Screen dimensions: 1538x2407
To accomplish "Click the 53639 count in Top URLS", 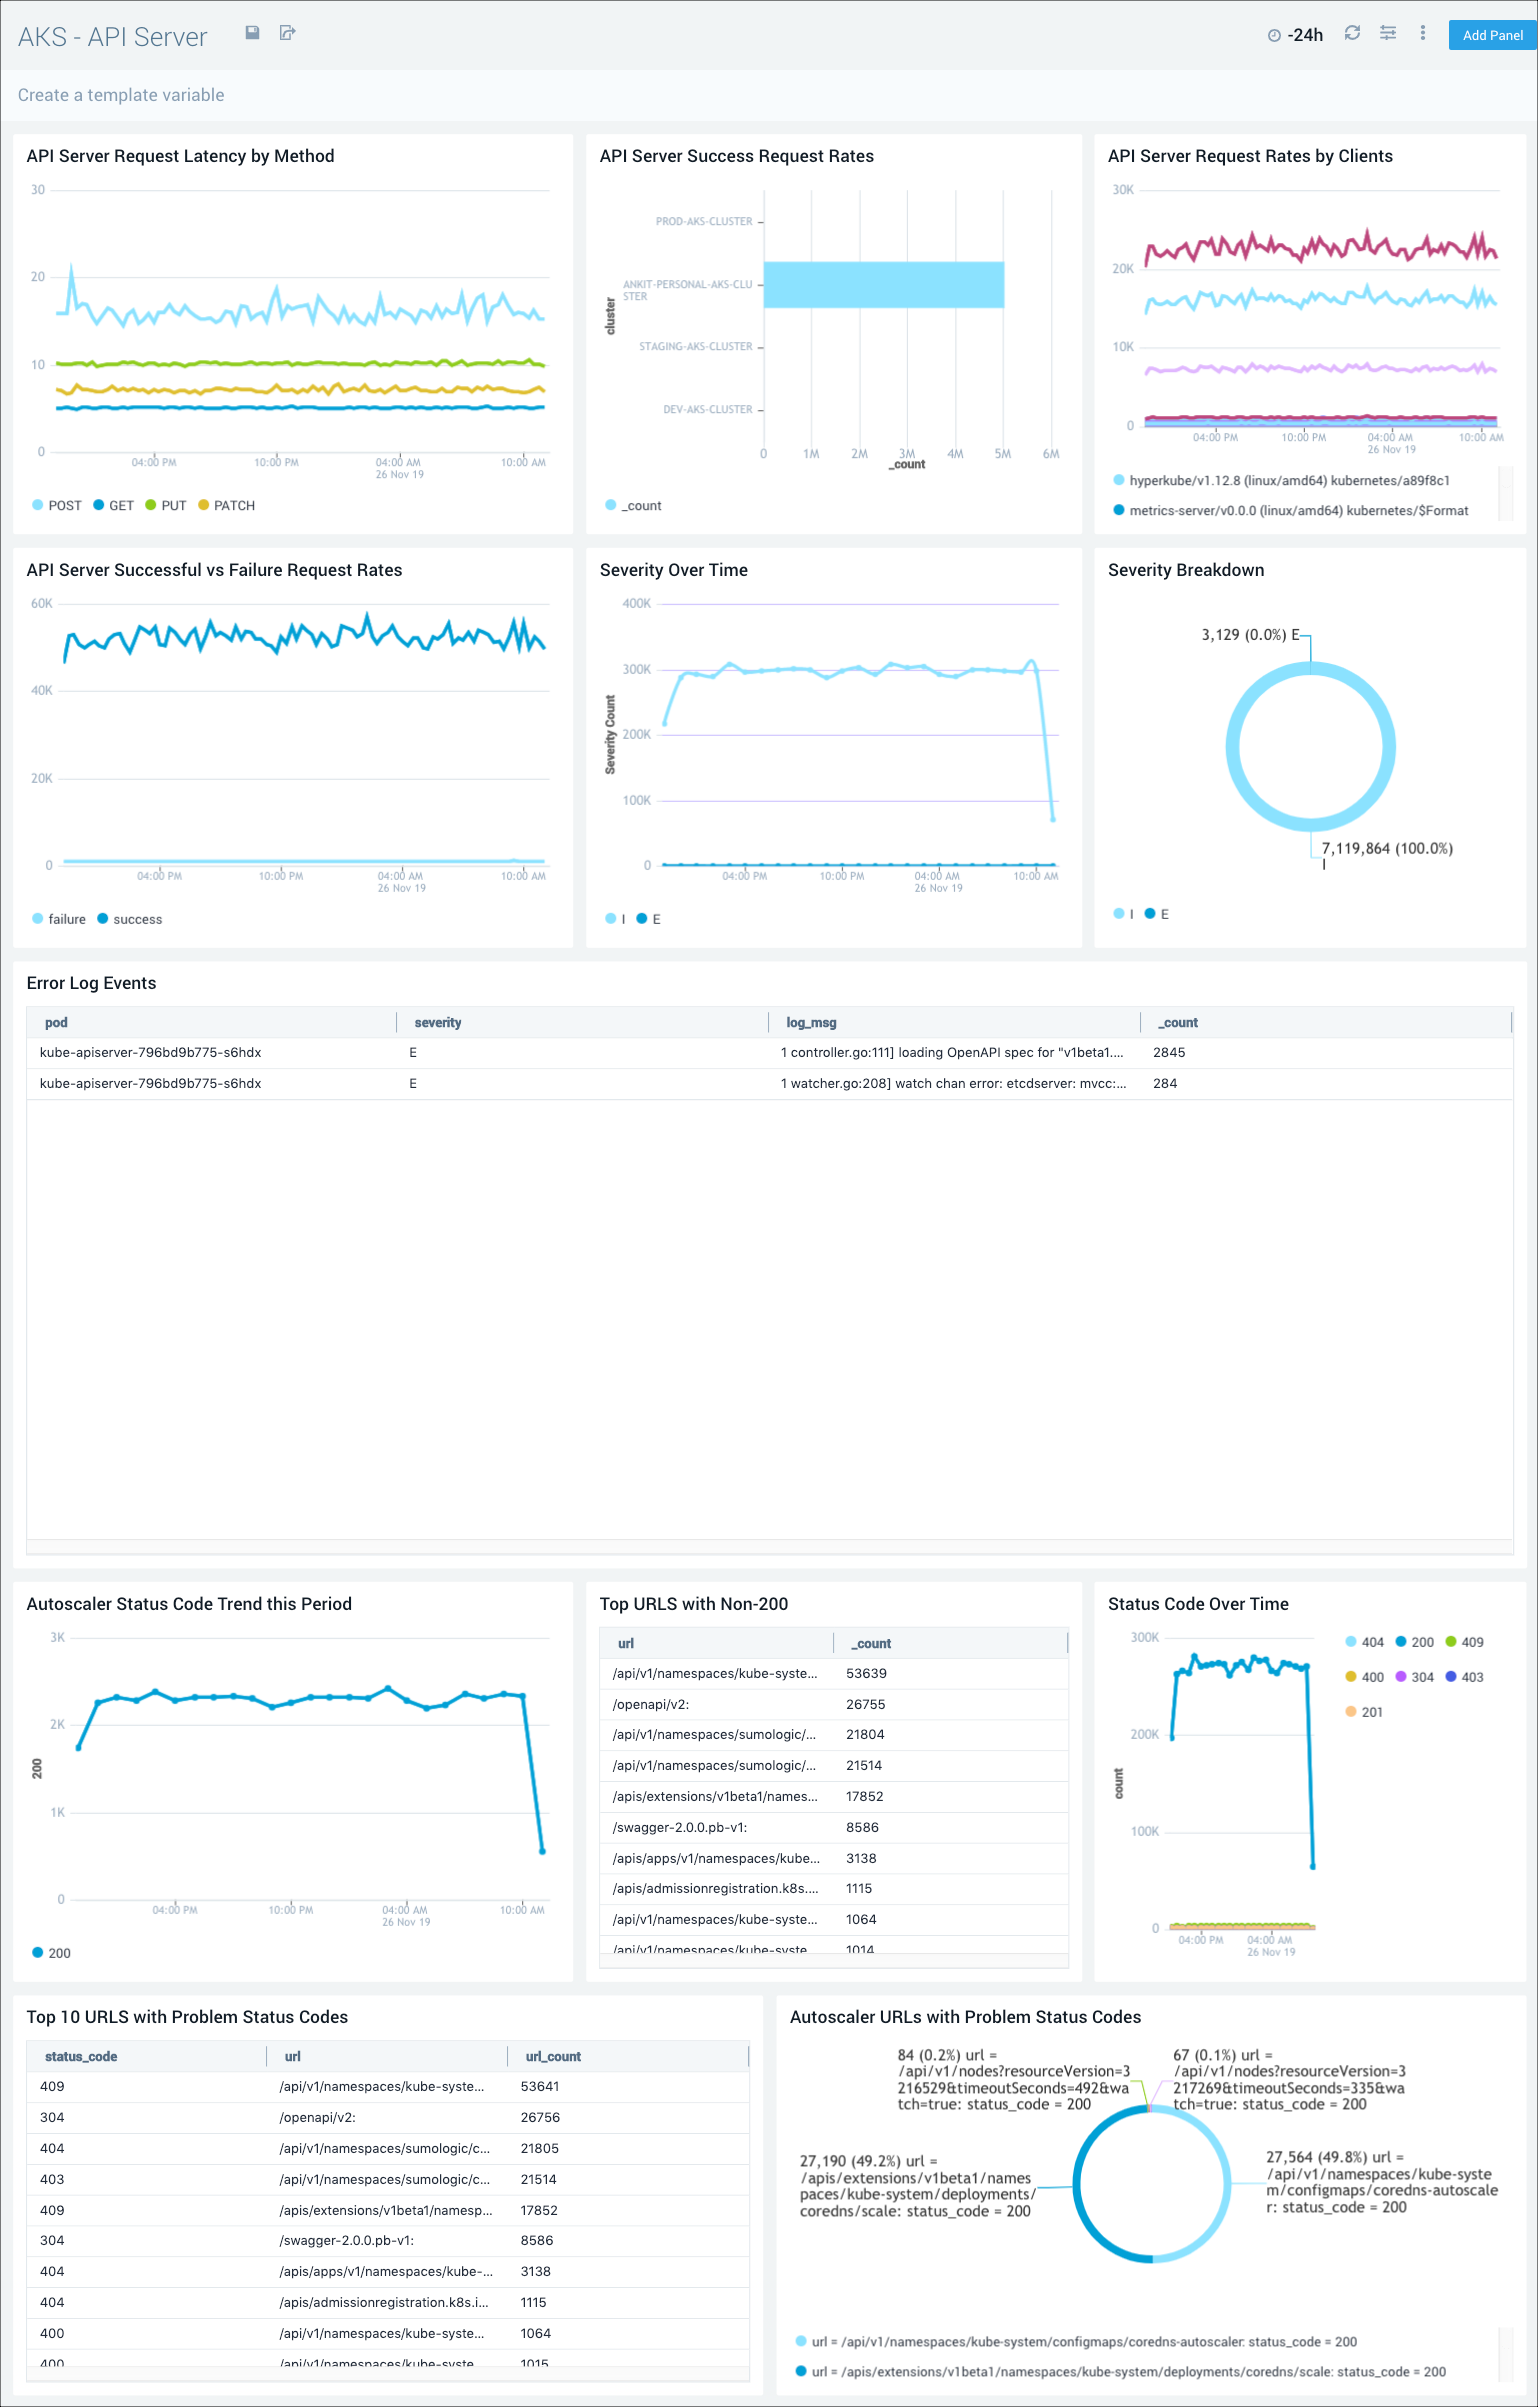I will [x=866, y=1673].
